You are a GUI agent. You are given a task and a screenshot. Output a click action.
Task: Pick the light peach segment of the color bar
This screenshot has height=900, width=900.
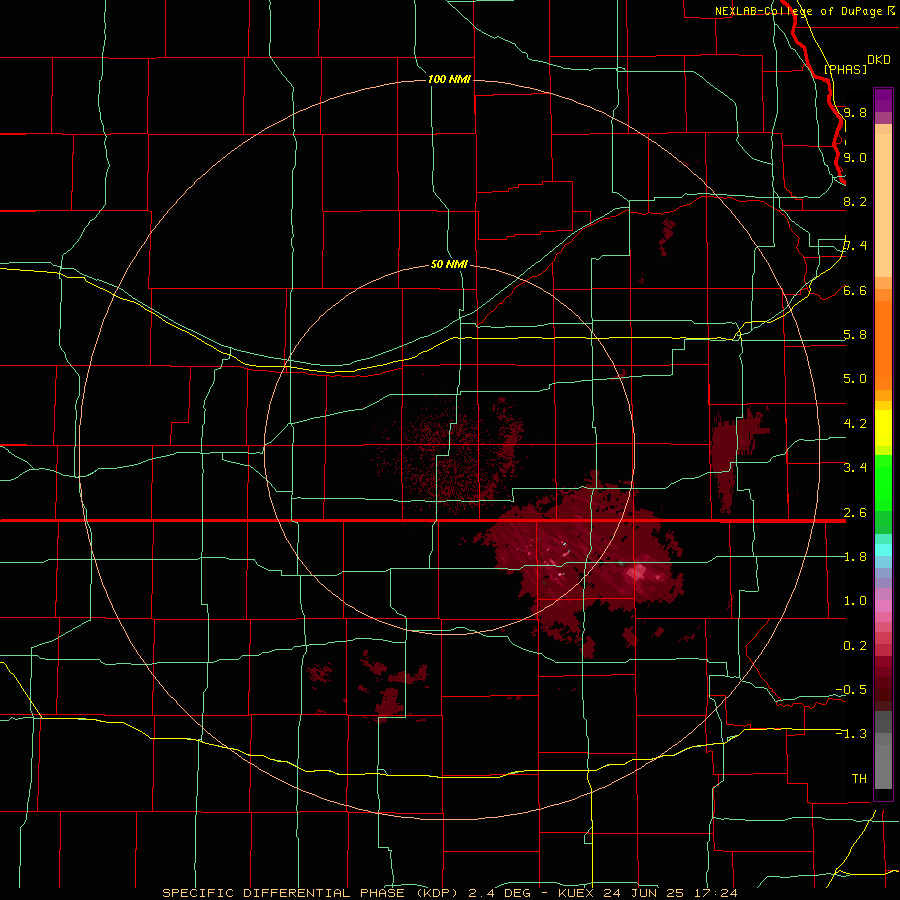coord(883,205)
